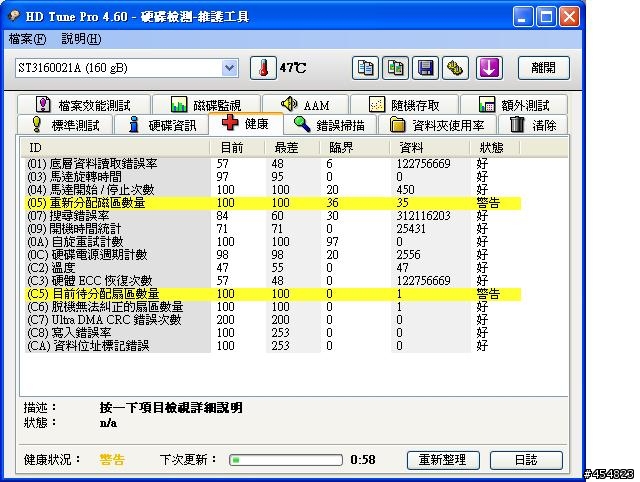This screenshot has height=482, width=640.
Task: Switch to the 標準測試 tab
Action: click(x=65, y=124)
